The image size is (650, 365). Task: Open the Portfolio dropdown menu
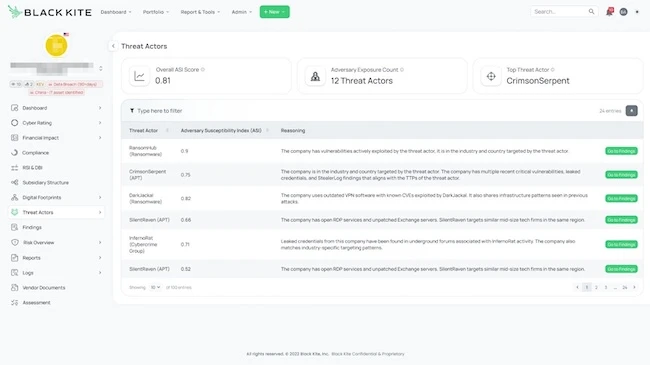pyautogui.click(x=156, y=12)
